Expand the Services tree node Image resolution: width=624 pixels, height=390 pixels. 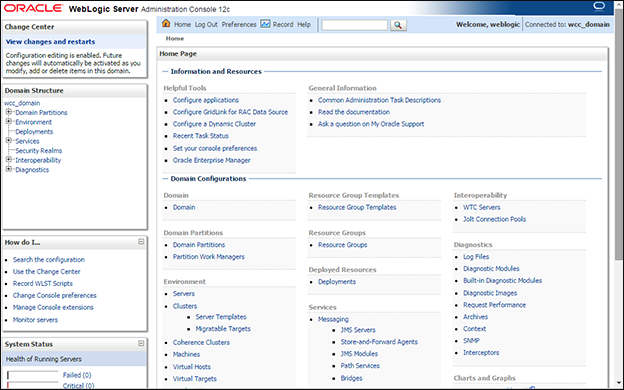pos(8,140)
